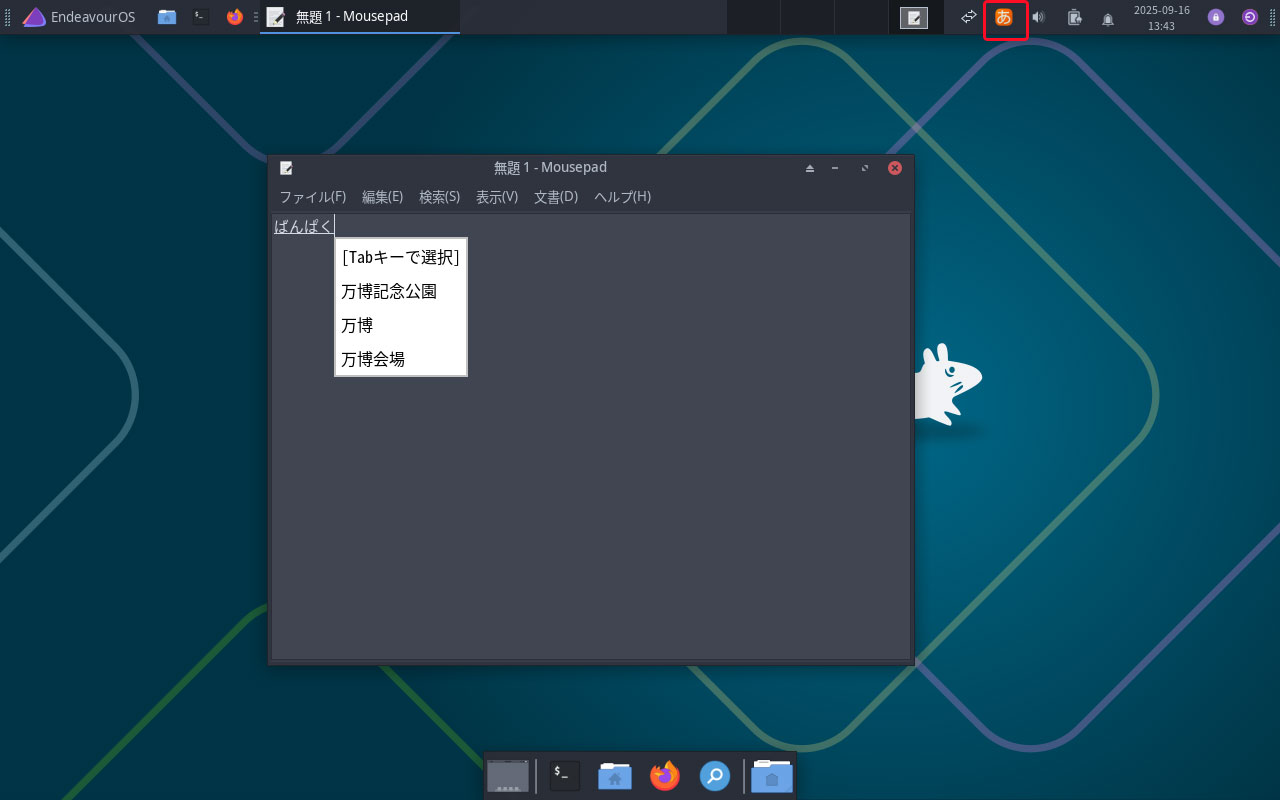Choose the 万博記念公園 suggestion
1280x800 pixels.
pyautogui.click(x=401, y=292)
